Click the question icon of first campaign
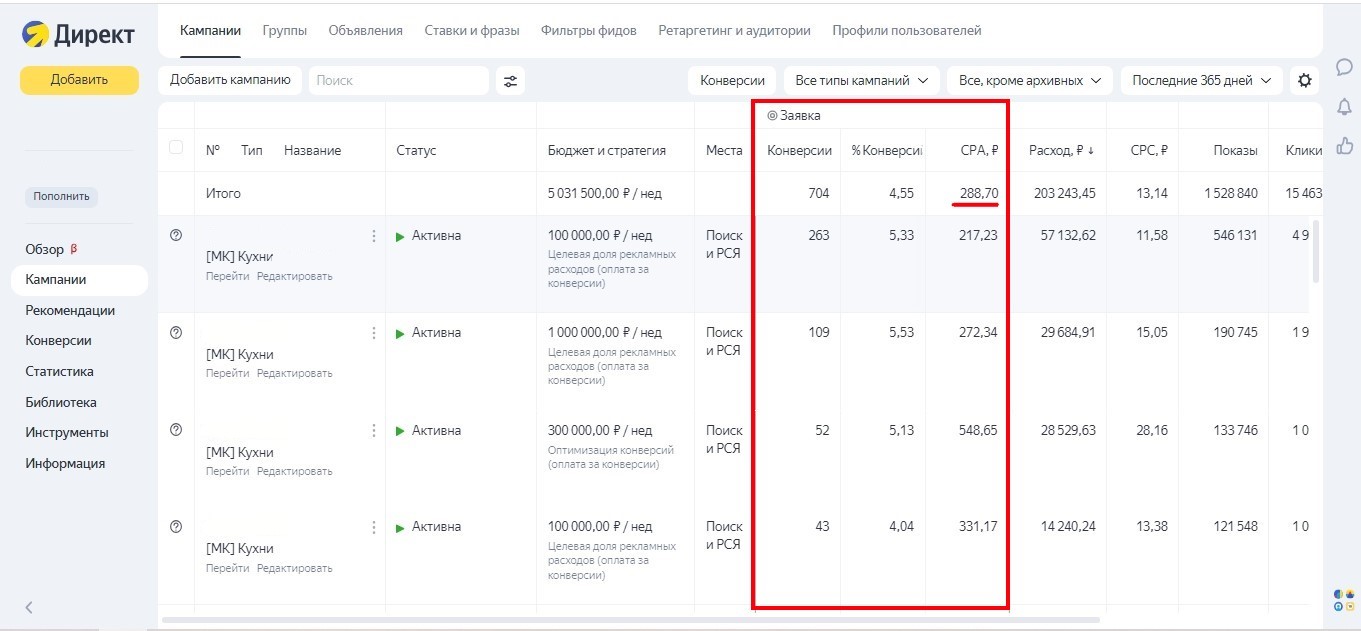The image size is (1361, 631). point(176,235)
